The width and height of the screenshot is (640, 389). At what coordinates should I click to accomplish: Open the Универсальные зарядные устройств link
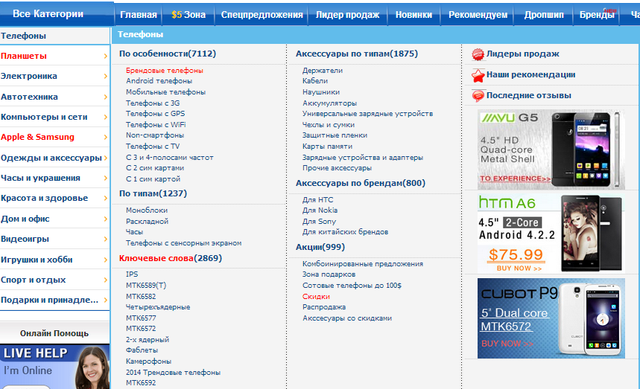[x=367, y=114]
